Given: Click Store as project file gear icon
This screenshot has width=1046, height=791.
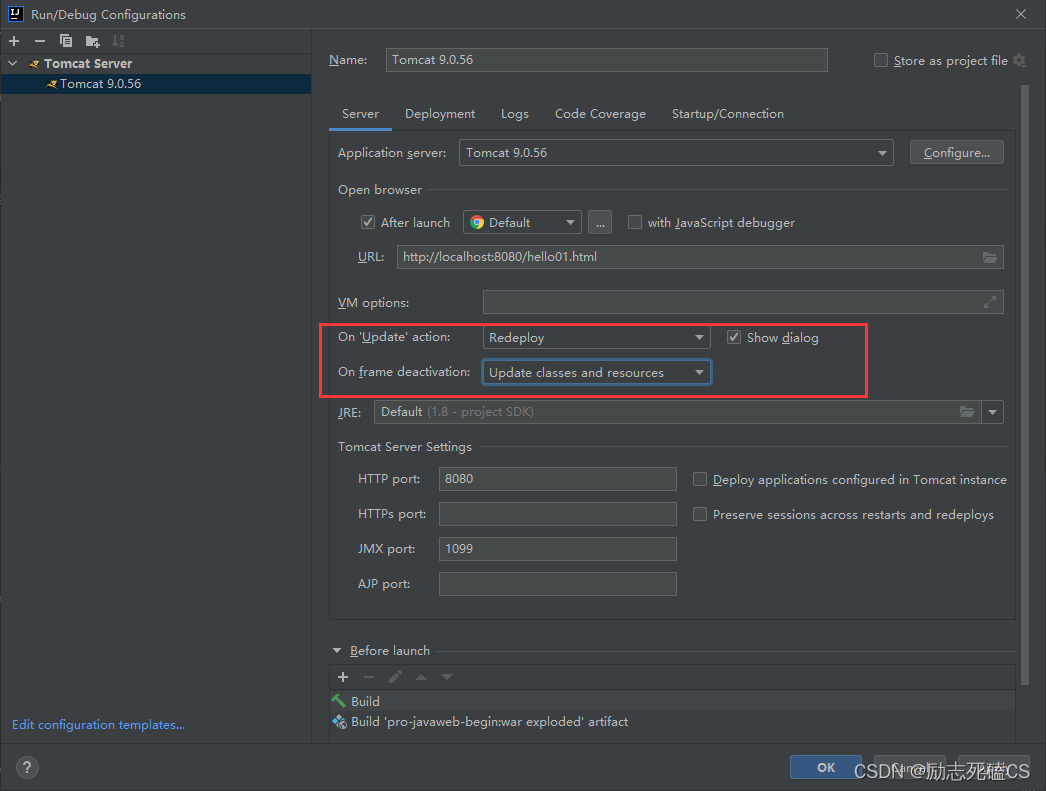Looking at the screenshot, I should pos(1019,61).
